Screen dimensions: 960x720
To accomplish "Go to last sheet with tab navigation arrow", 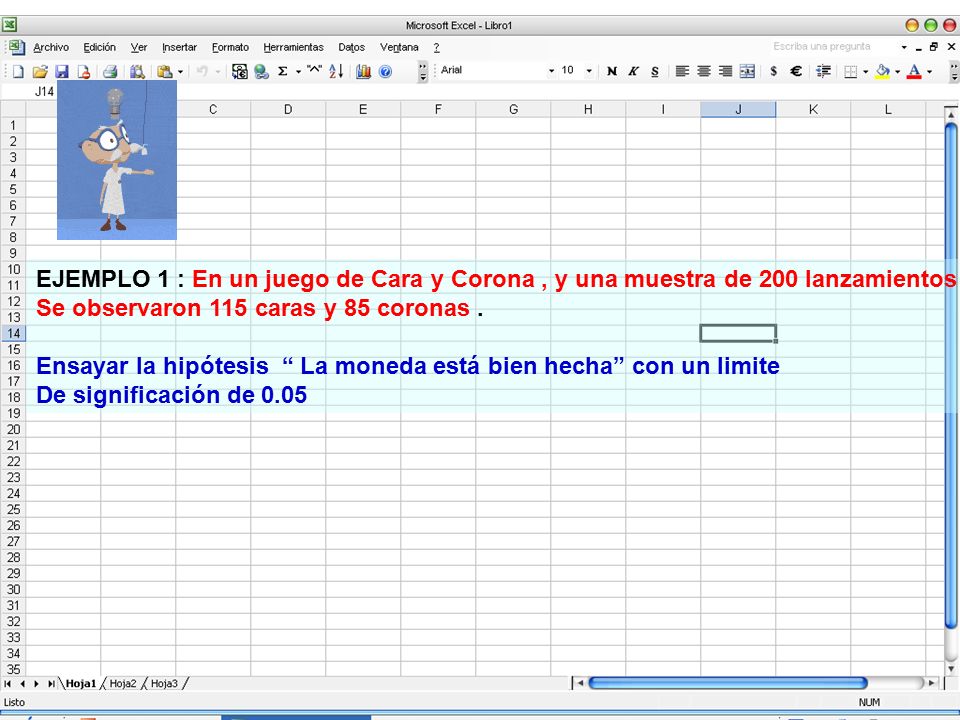I will point(51,683).
